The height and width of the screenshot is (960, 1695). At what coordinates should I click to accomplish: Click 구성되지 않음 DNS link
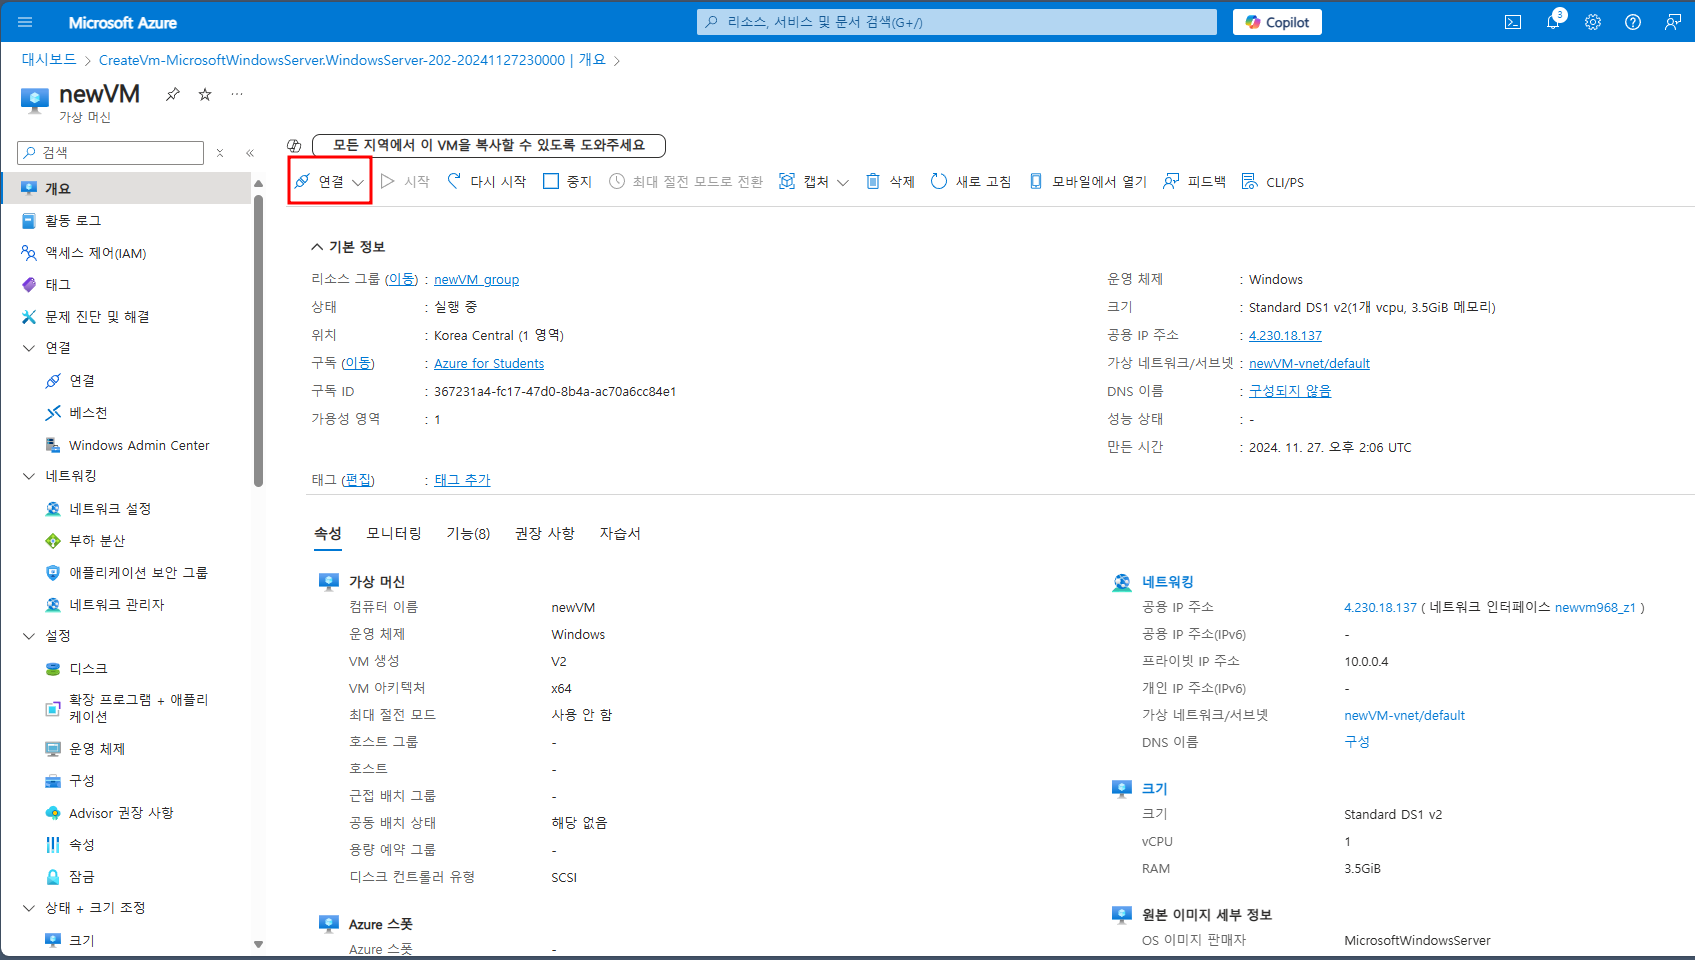[1290, 391]
